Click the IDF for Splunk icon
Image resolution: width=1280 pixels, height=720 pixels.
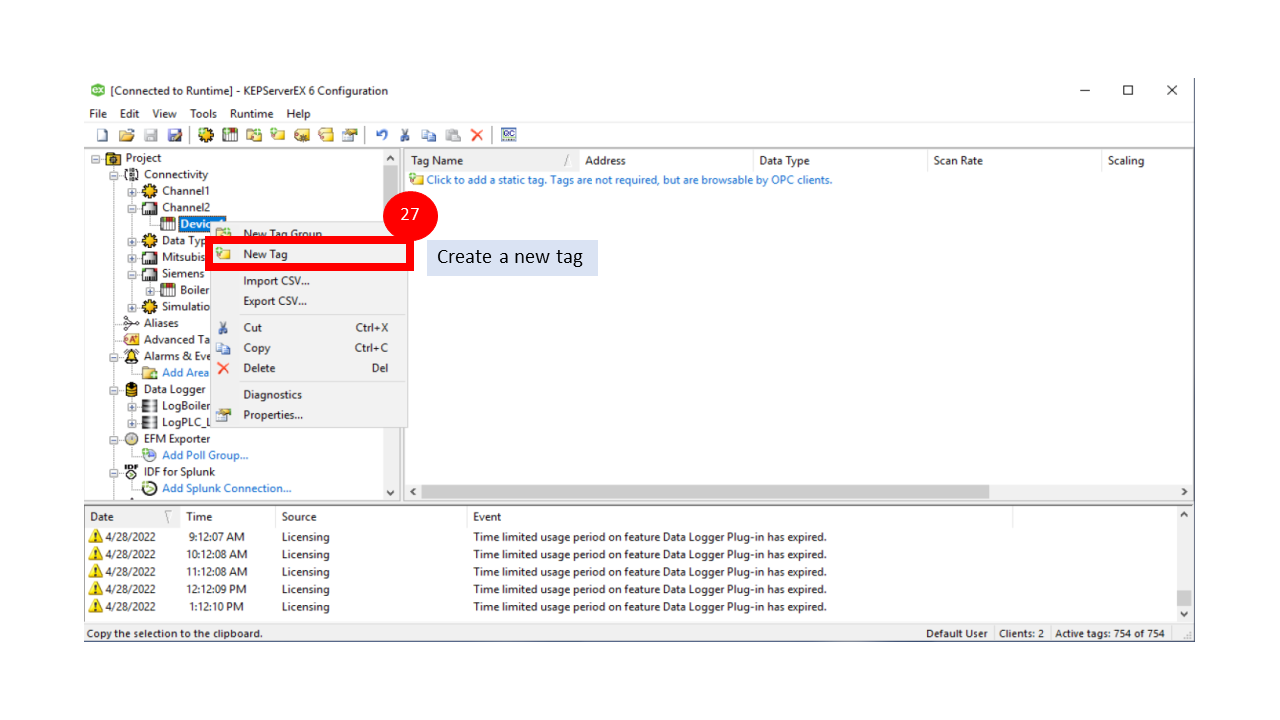point(132,472)
